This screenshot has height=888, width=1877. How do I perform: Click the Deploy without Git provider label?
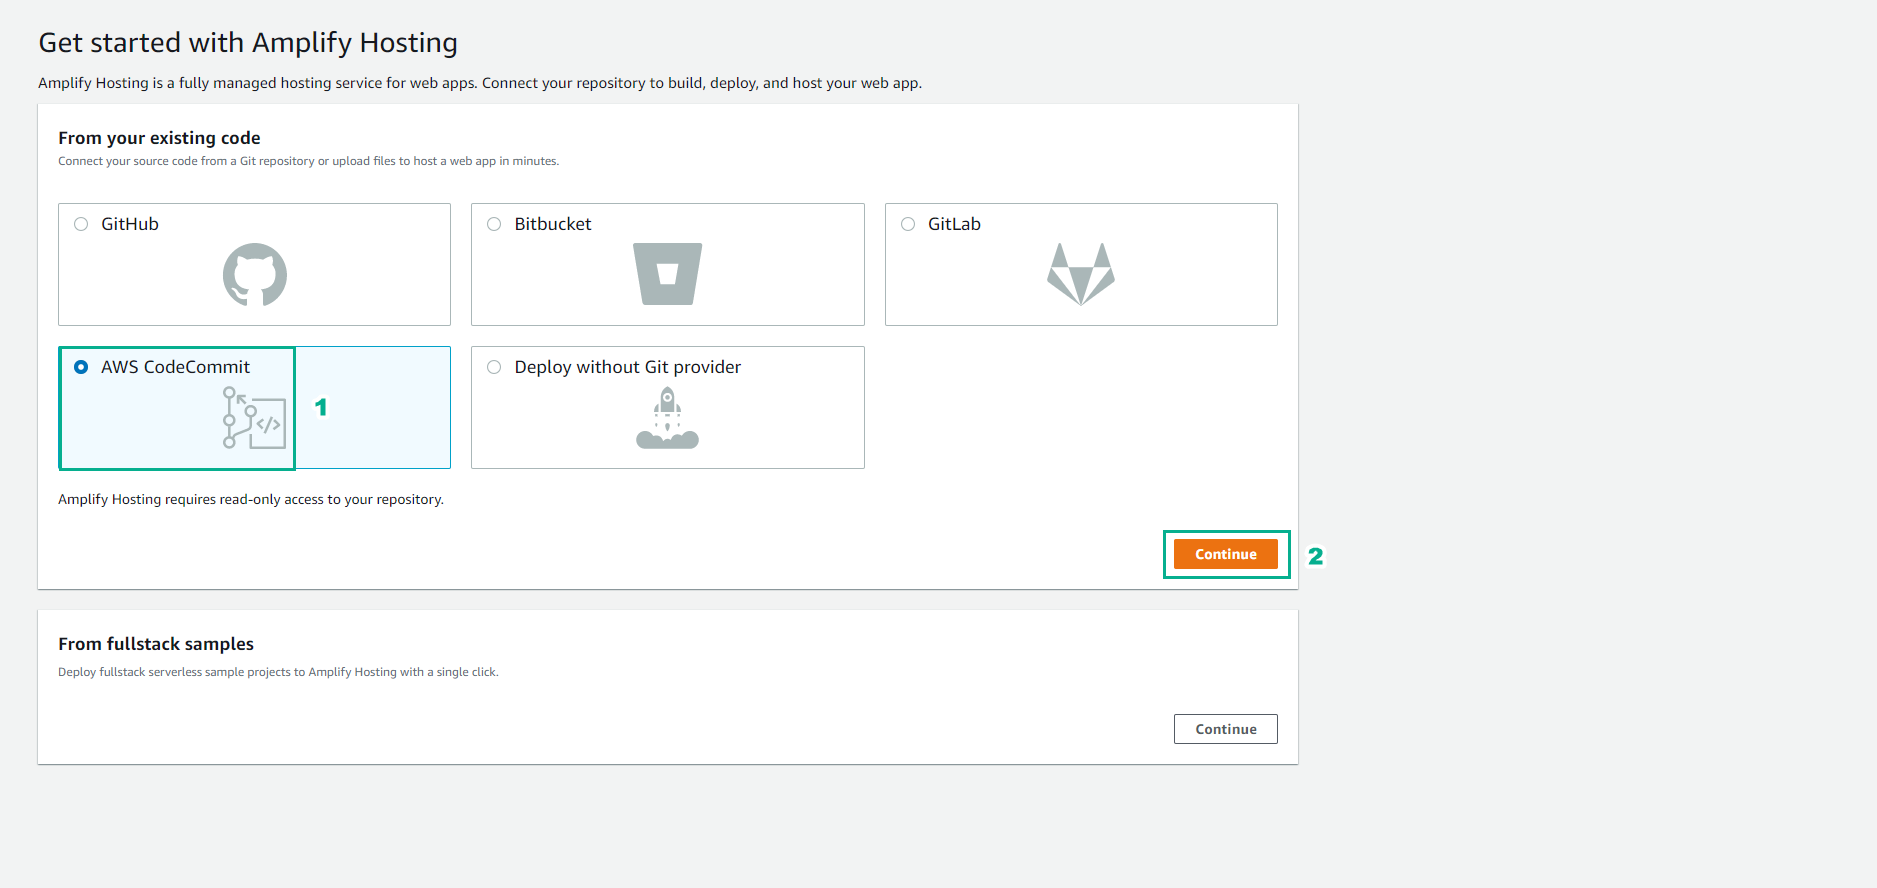tap(628, 367)
